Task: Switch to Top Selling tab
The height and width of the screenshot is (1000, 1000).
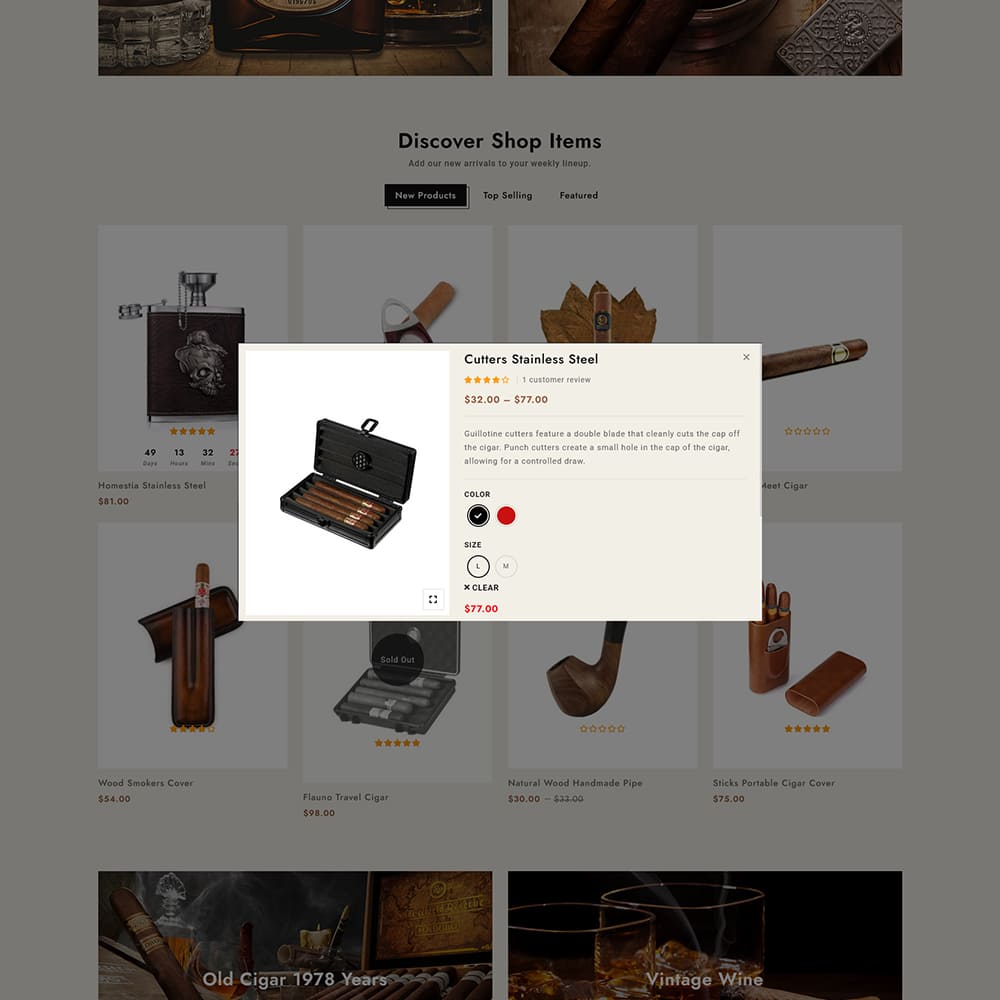Action: pos(508,195)
